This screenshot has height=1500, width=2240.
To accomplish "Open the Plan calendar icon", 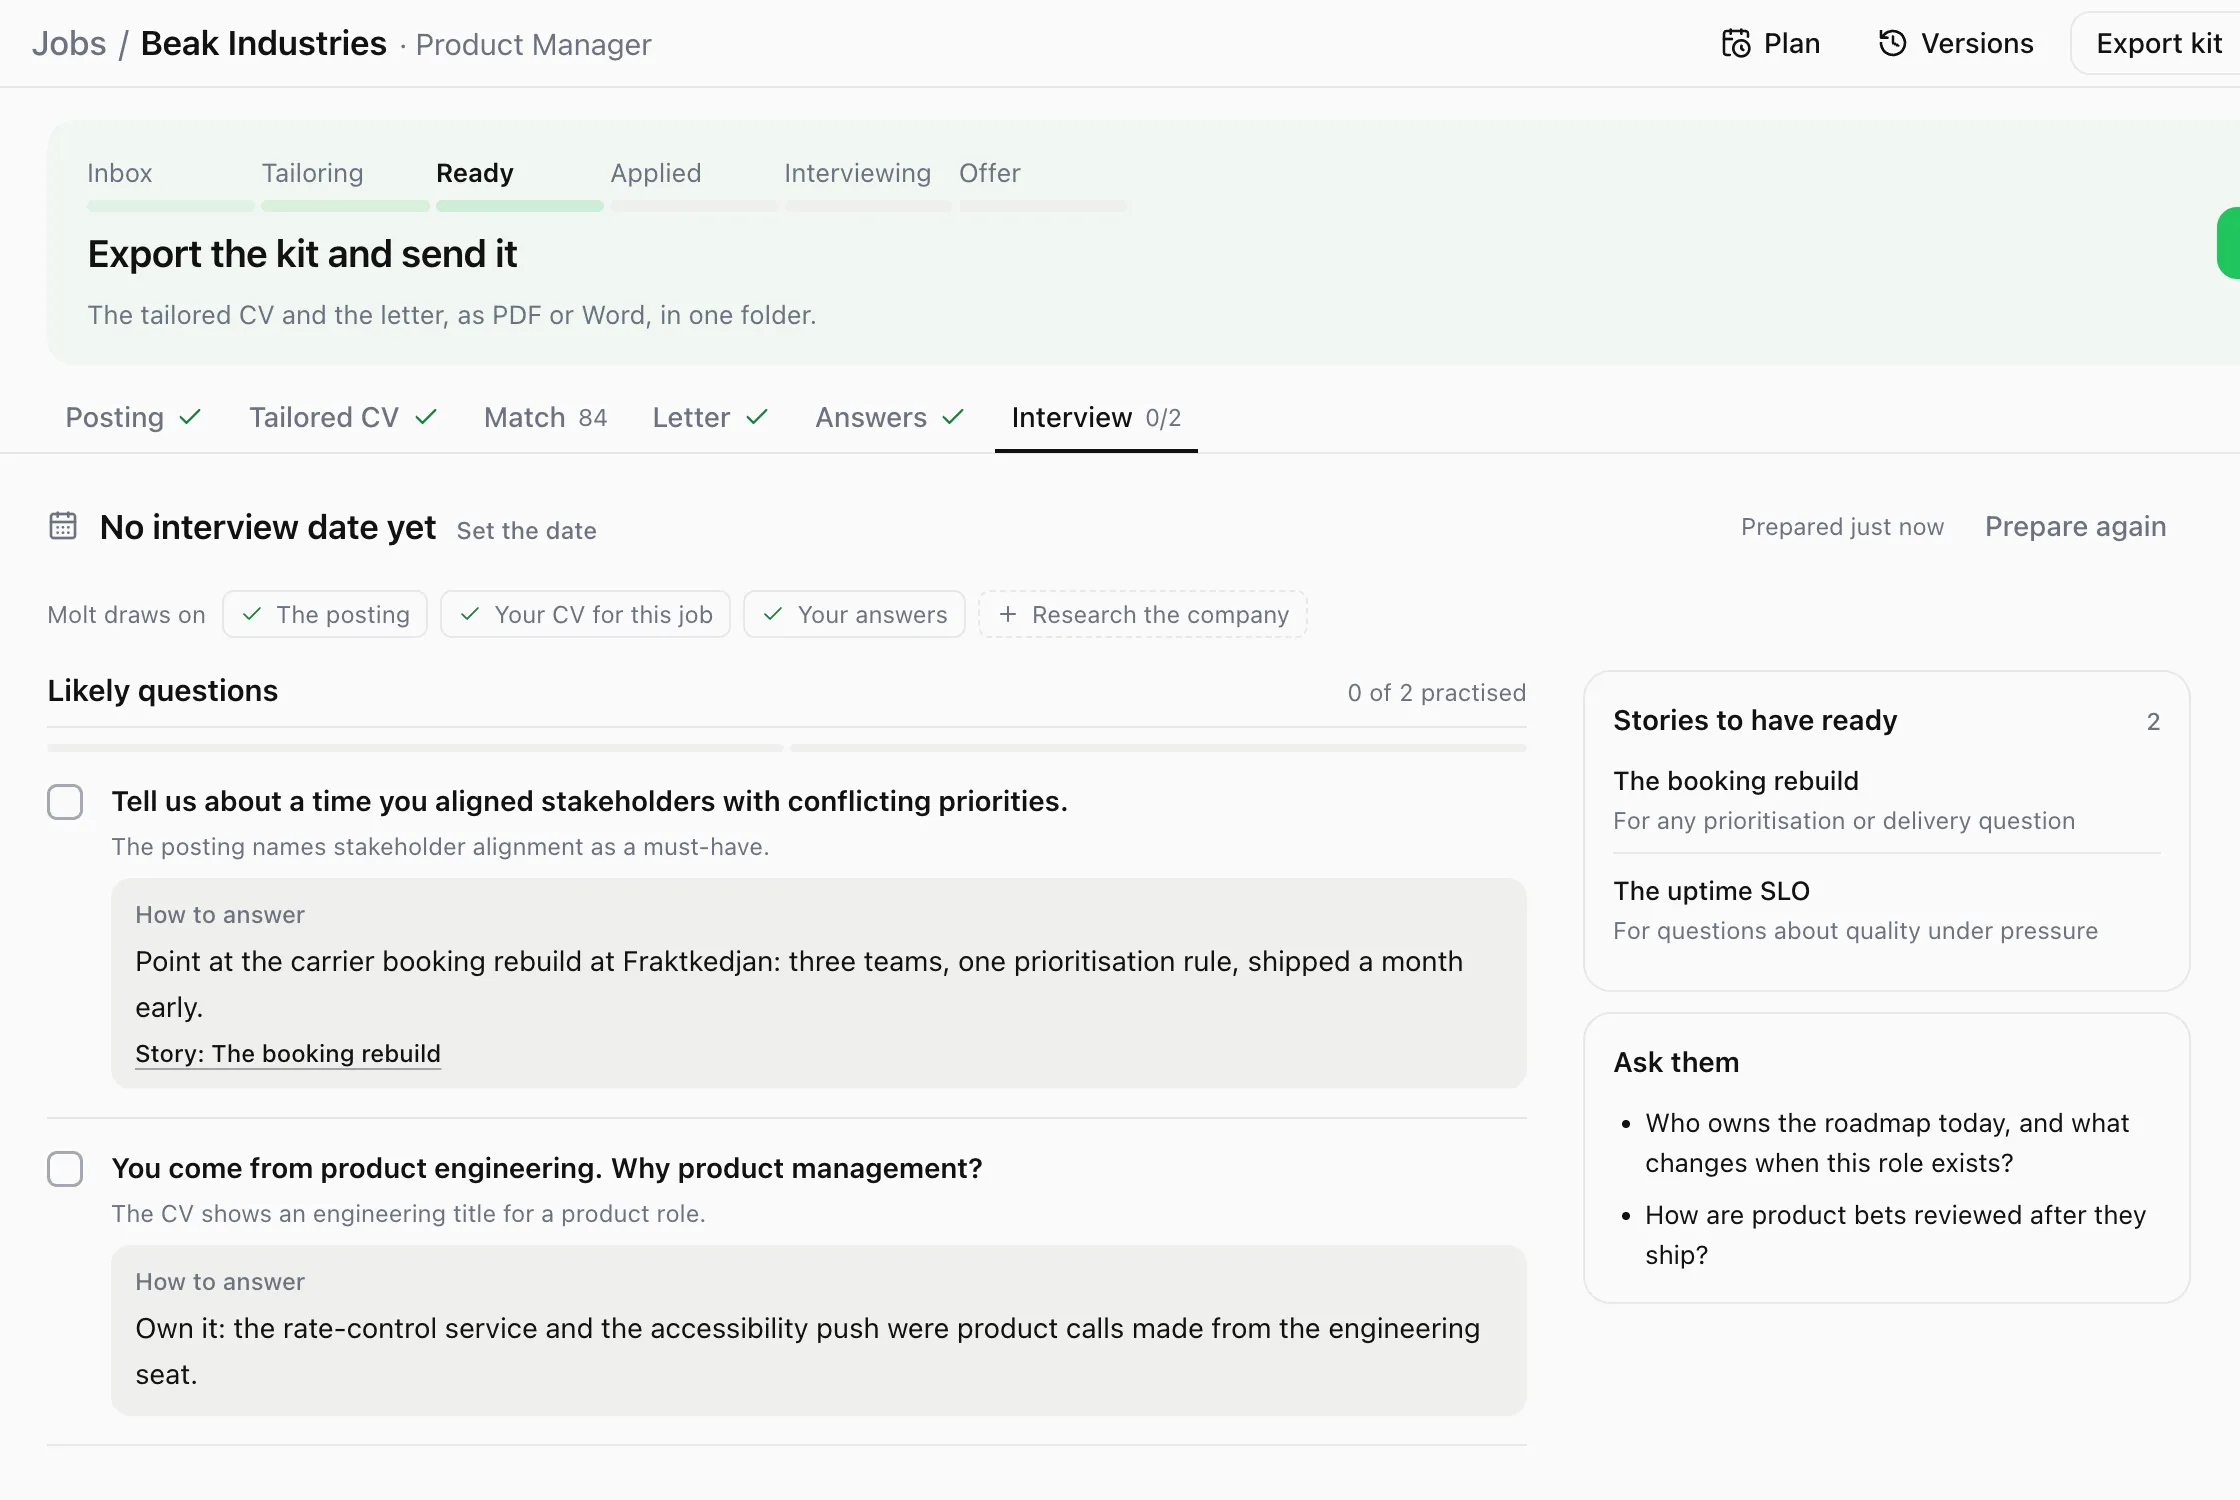I will (x=1736, y=44).
